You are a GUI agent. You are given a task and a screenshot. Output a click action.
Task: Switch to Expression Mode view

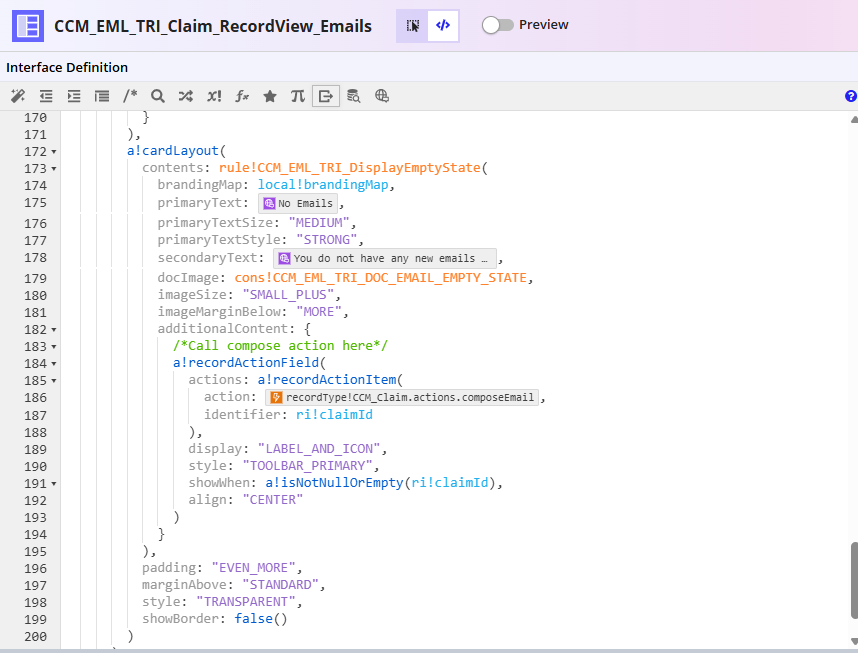click(443, 26)
